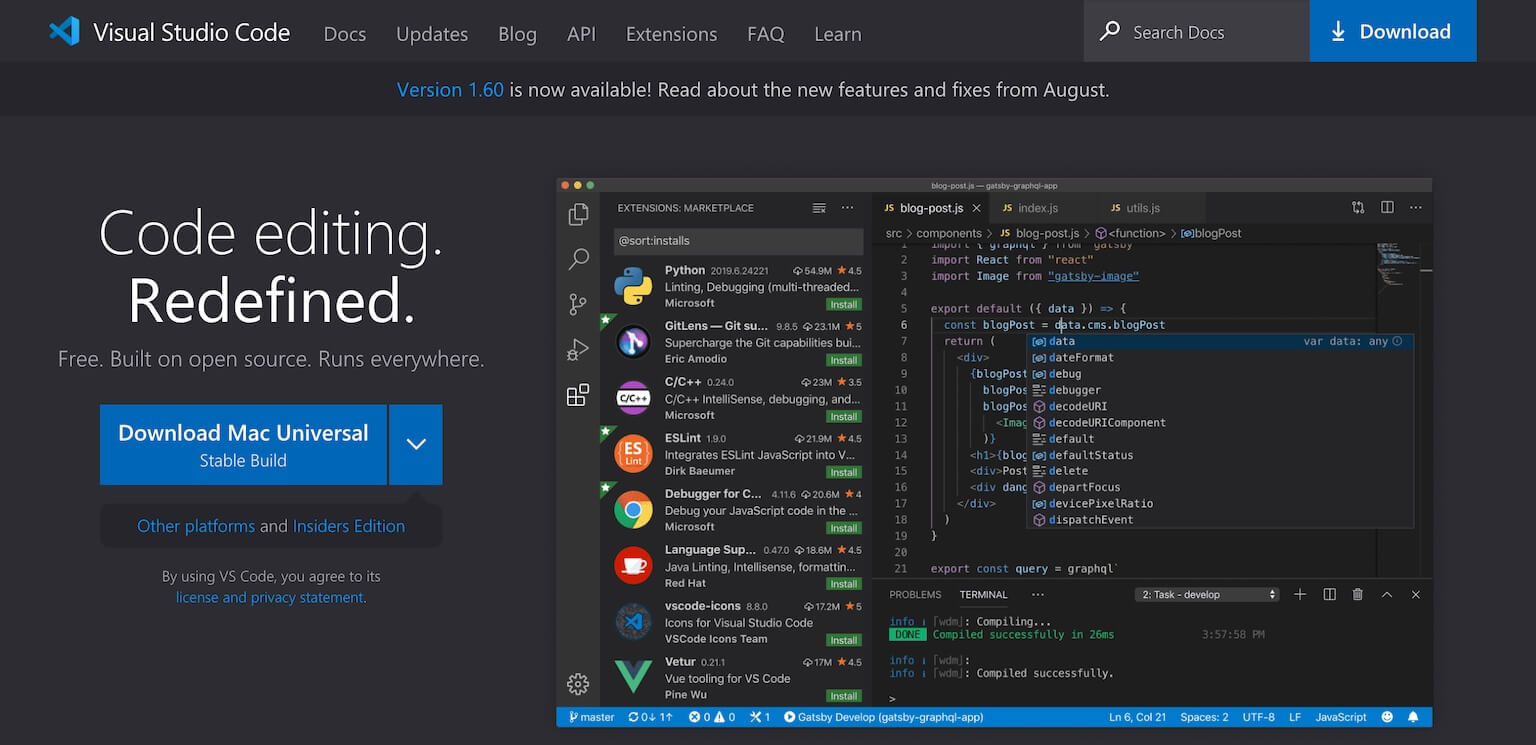Viewport: 1536px width, 745px height.
Task: Open Run and Debug activity icon
Action: pyautogui.click(x=578, y=350)
